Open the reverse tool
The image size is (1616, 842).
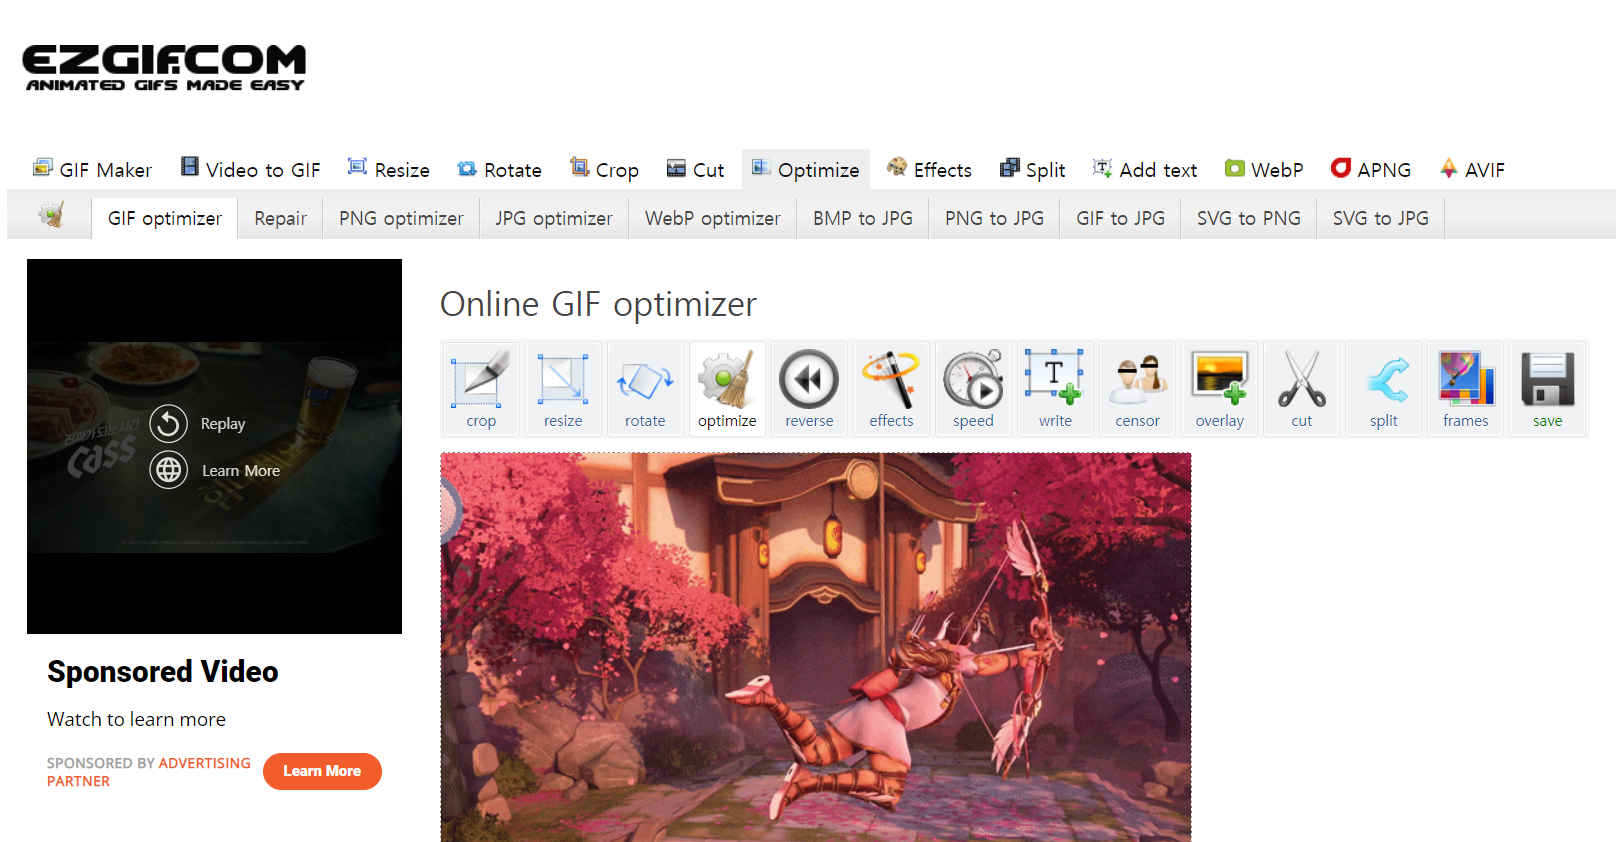[809, 389]
